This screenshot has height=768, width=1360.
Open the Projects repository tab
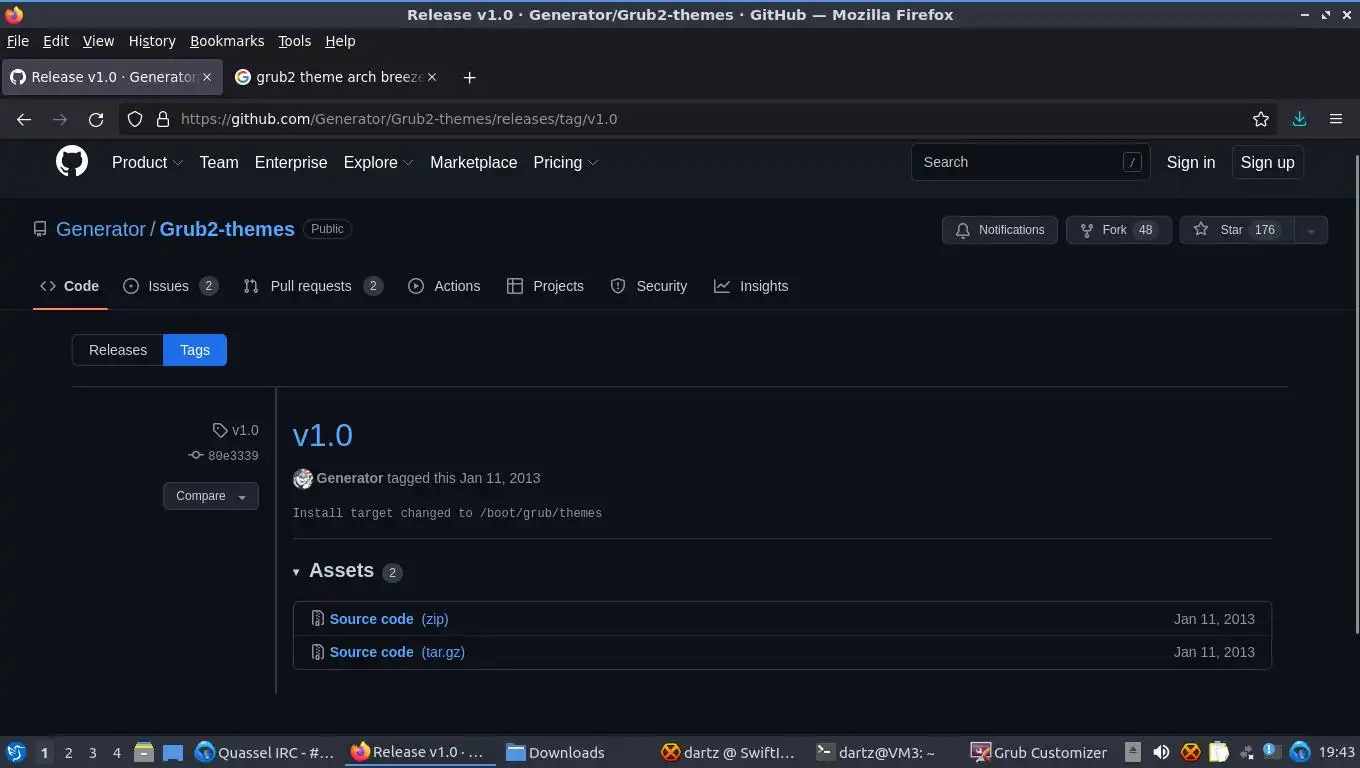(x=545, y=286)
